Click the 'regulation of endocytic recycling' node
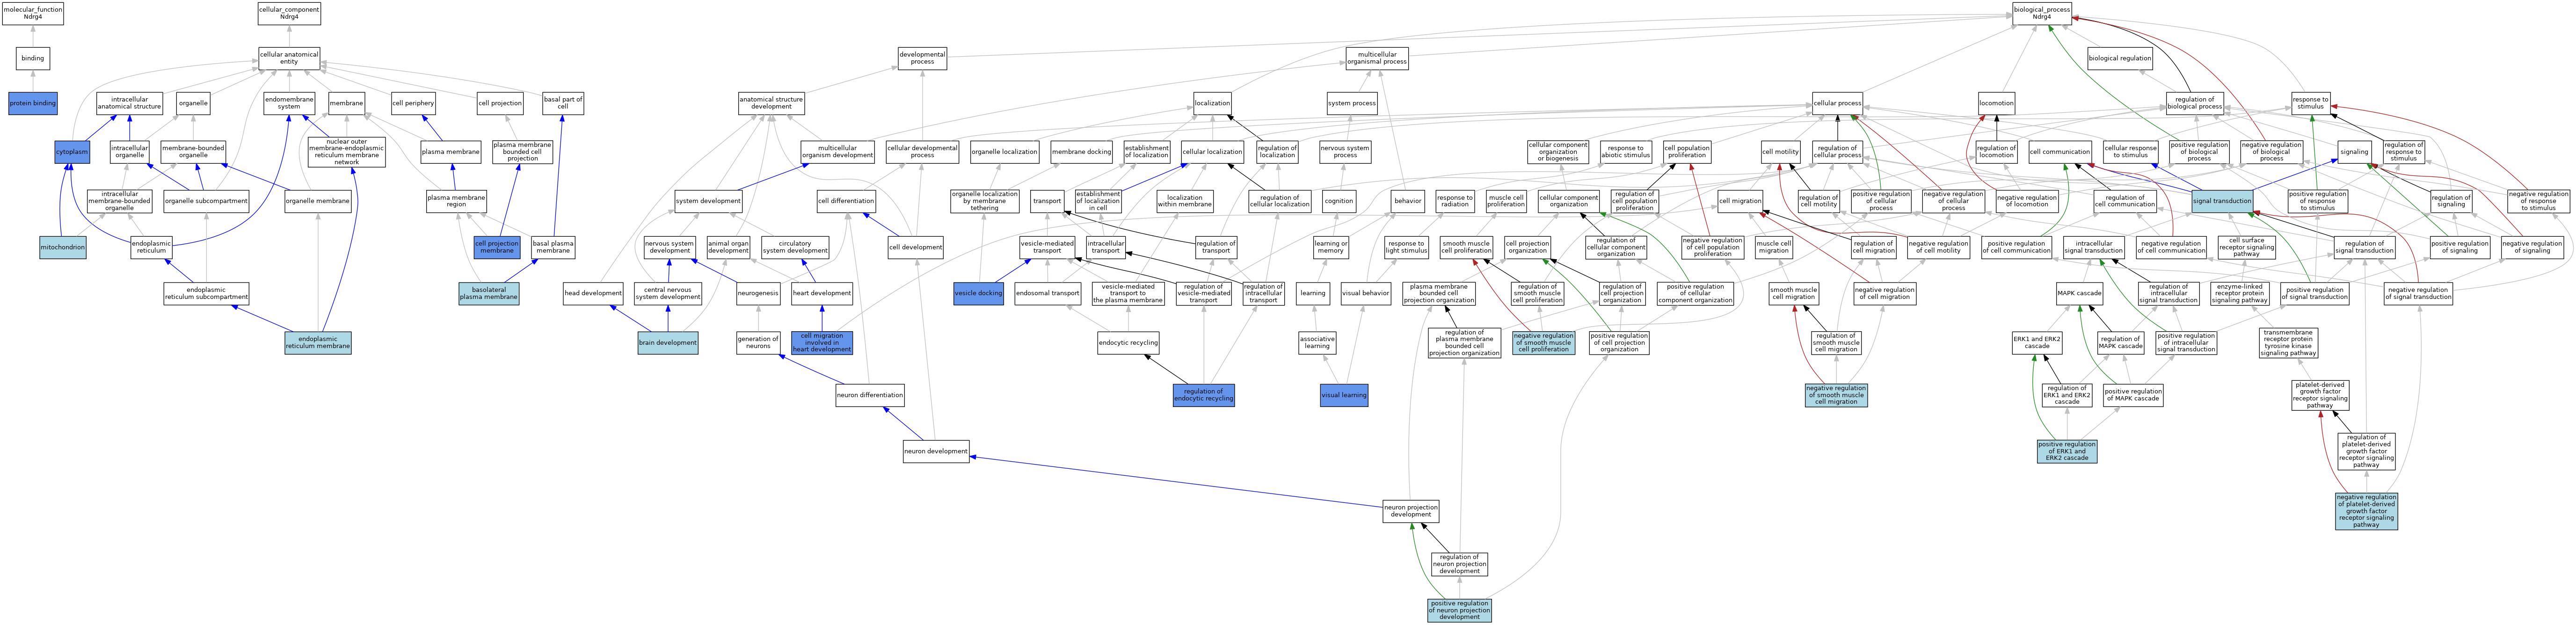The image size is (2576, 625). click(x=1204, y=395)
